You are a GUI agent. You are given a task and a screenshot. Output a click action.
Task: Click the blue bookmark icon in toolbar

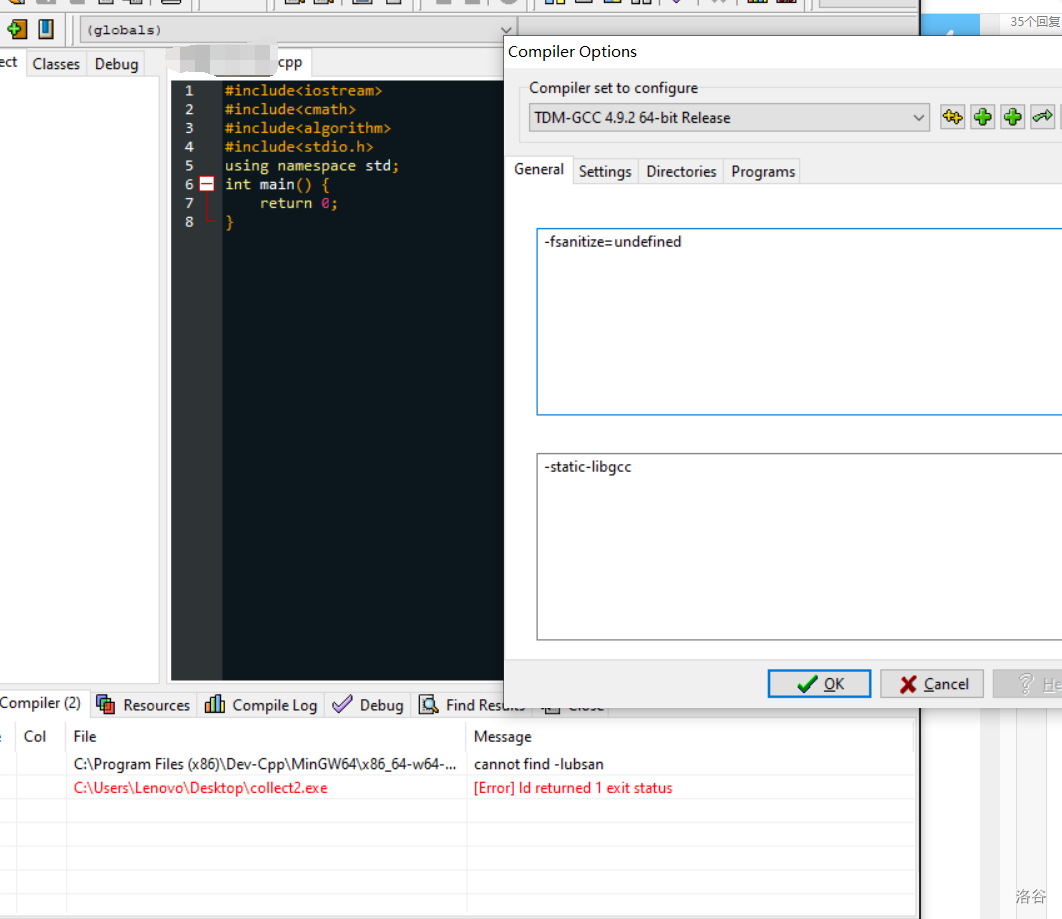(45, 29)
